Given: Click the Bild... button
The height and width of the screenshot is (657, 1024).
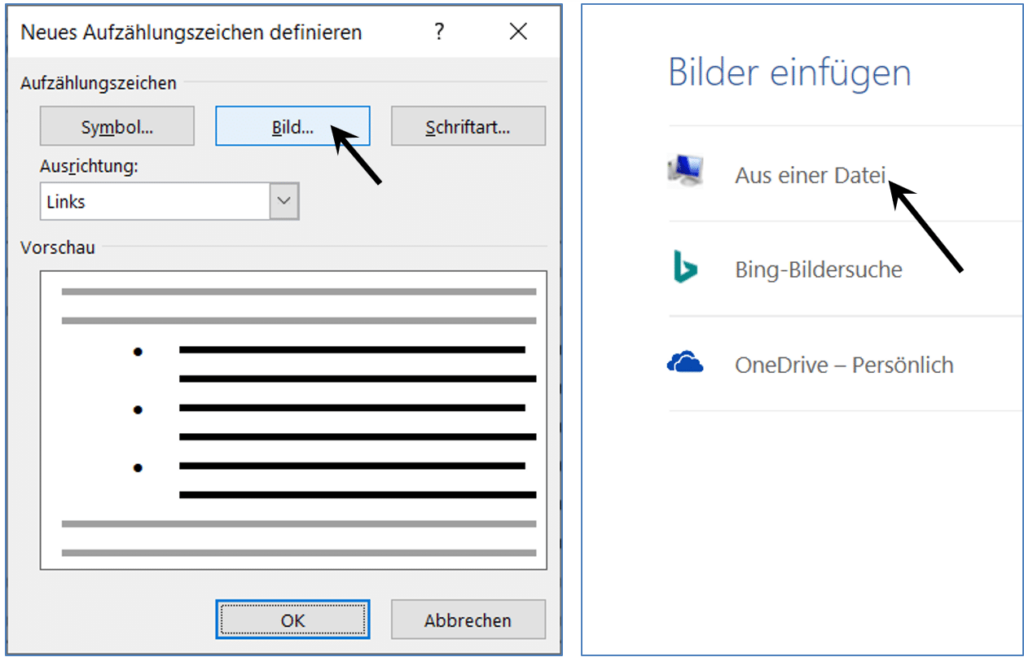Looking at the screenshot, I should [293, 127].
